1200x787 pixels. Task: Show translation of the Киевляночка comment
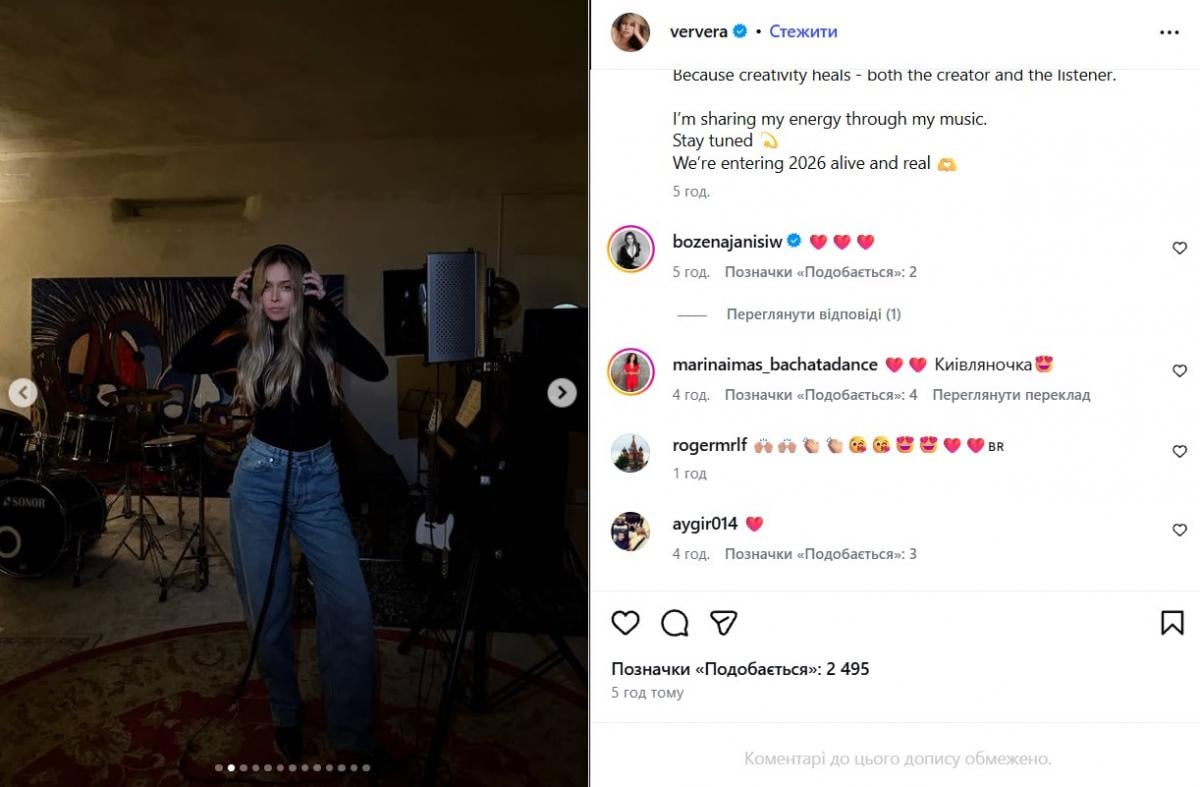point(1011,395)
